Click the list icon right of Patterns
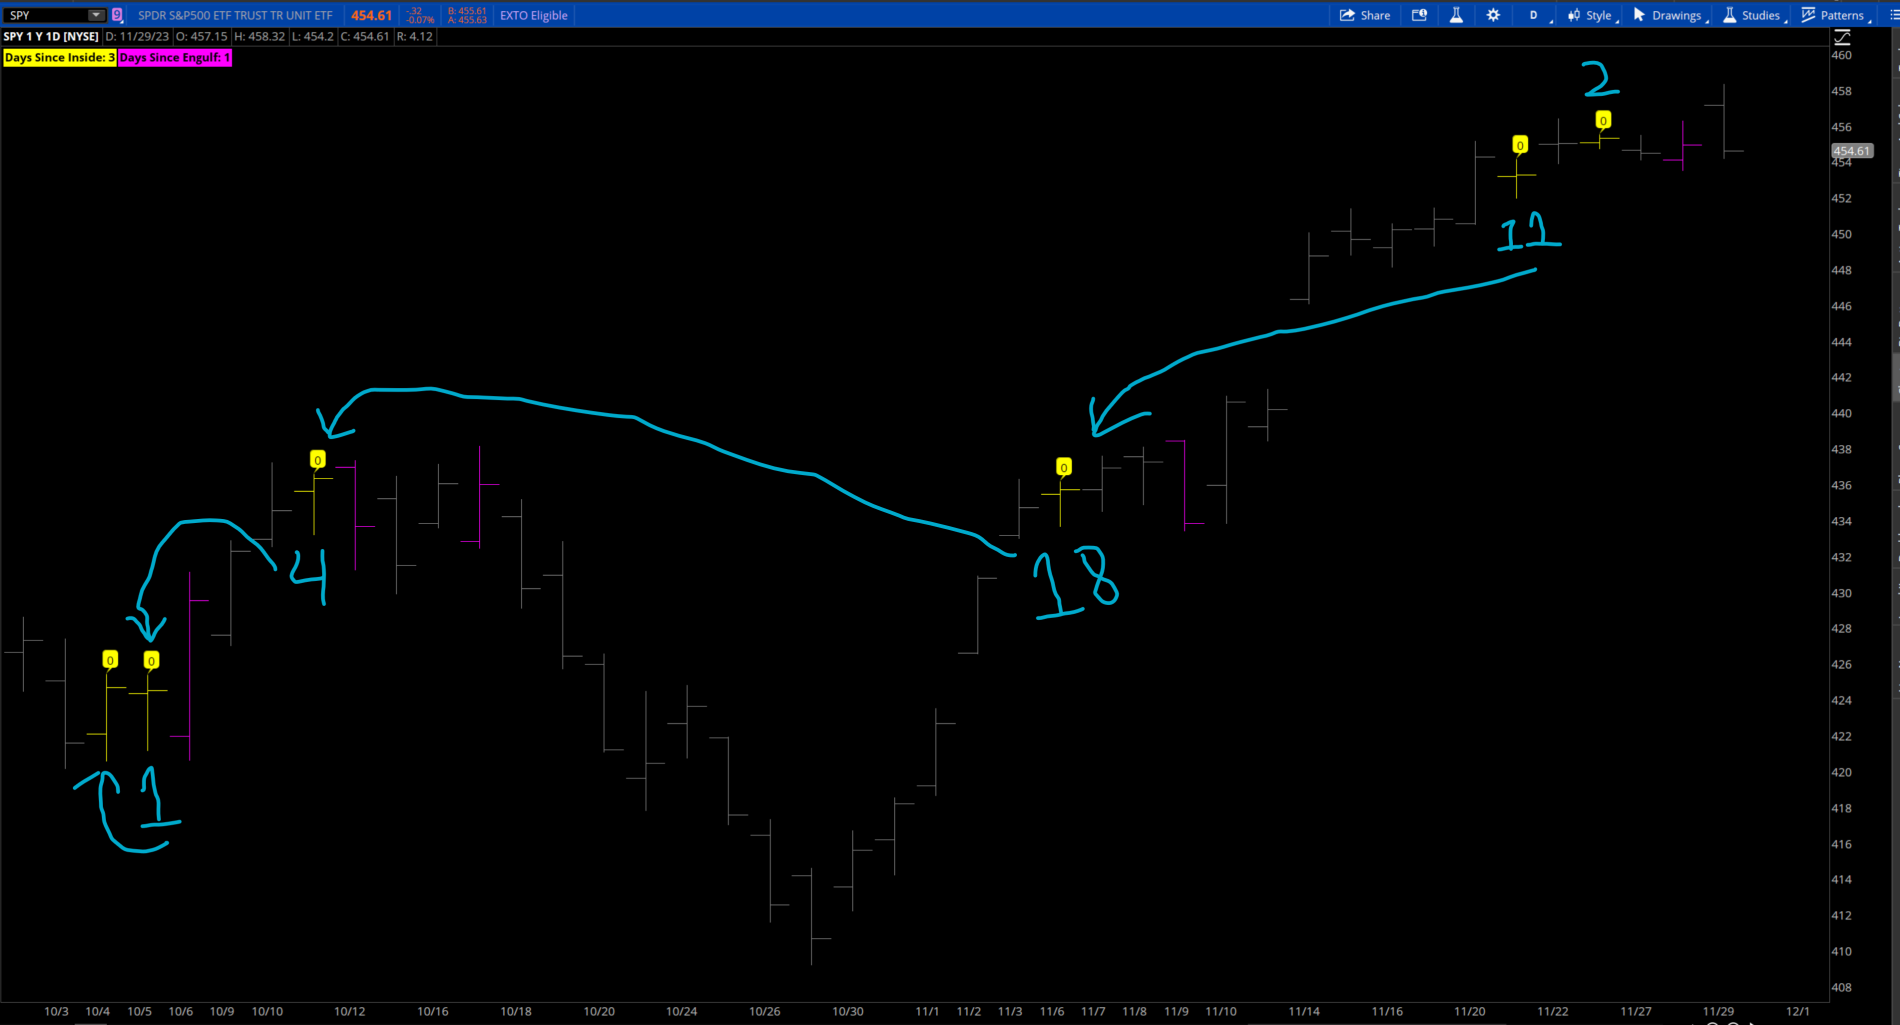1900x1025 pixels. pos(1893,15)
